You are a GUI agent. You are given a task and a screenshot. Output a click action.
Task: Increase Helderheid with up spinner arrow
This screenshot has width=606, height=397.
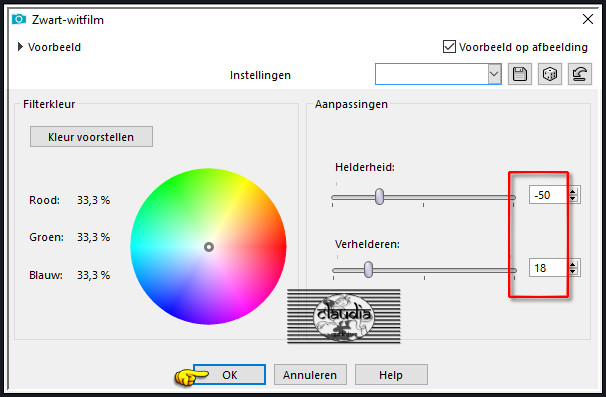[573, 191]
